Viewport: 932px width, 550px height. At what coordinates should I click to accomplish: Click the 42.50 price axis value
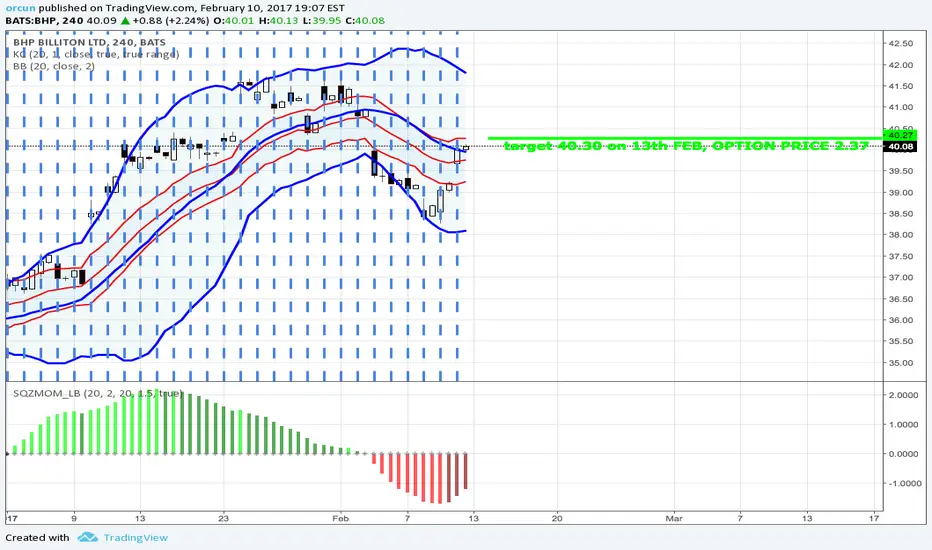(x=900, y=43)
